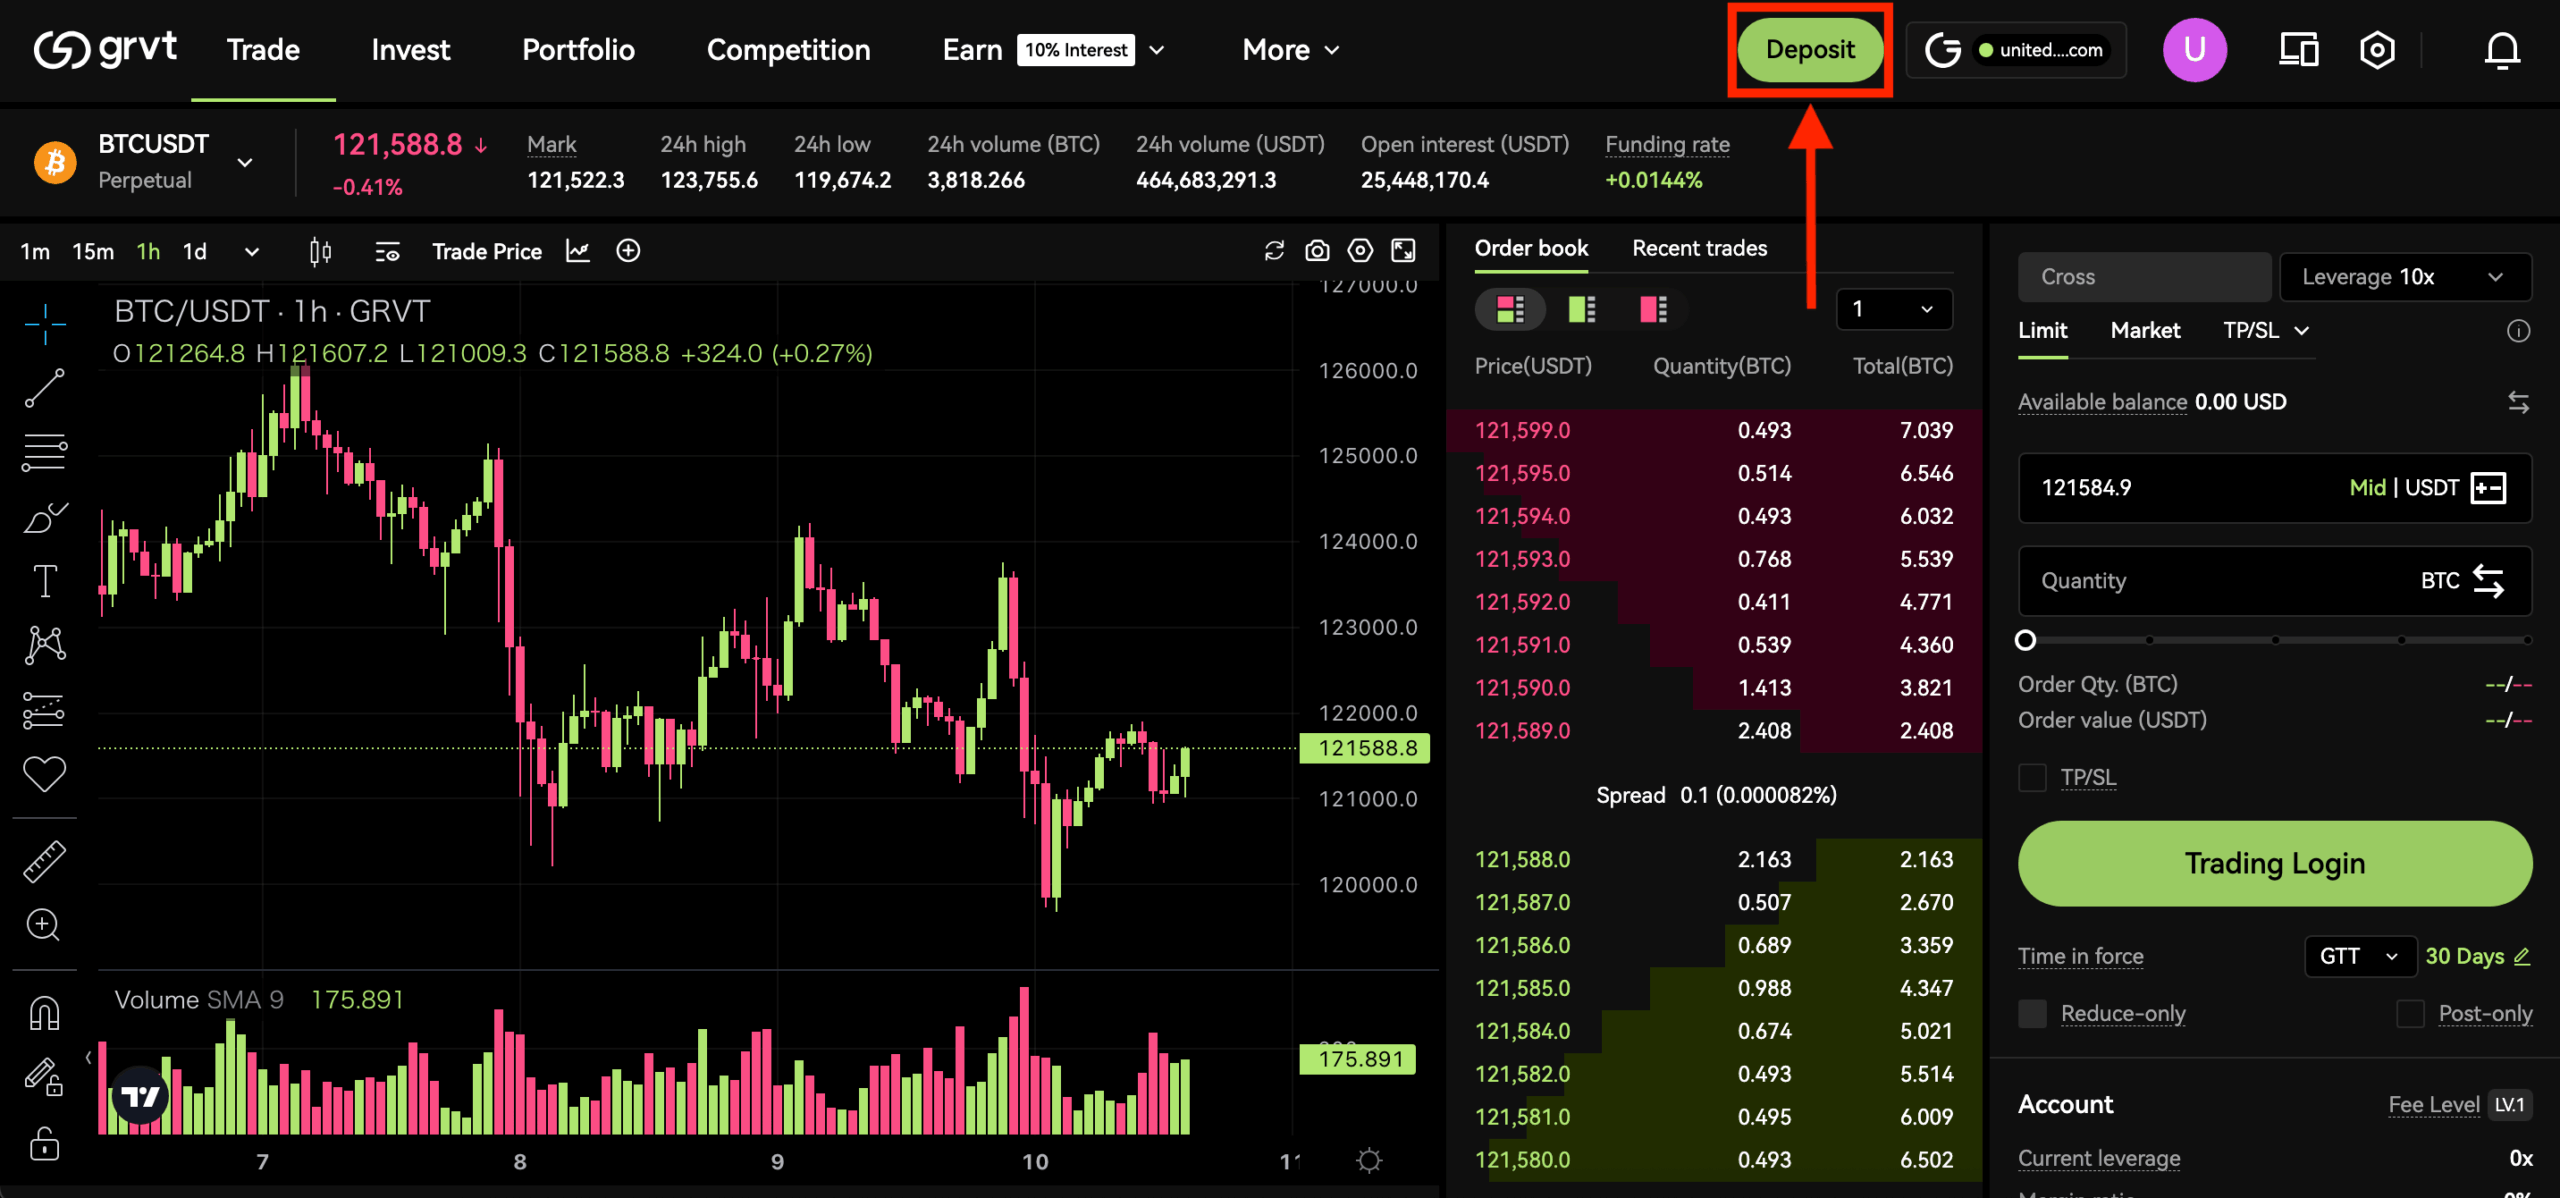Open the Leverage 10x dropdown

(2404, 277)
